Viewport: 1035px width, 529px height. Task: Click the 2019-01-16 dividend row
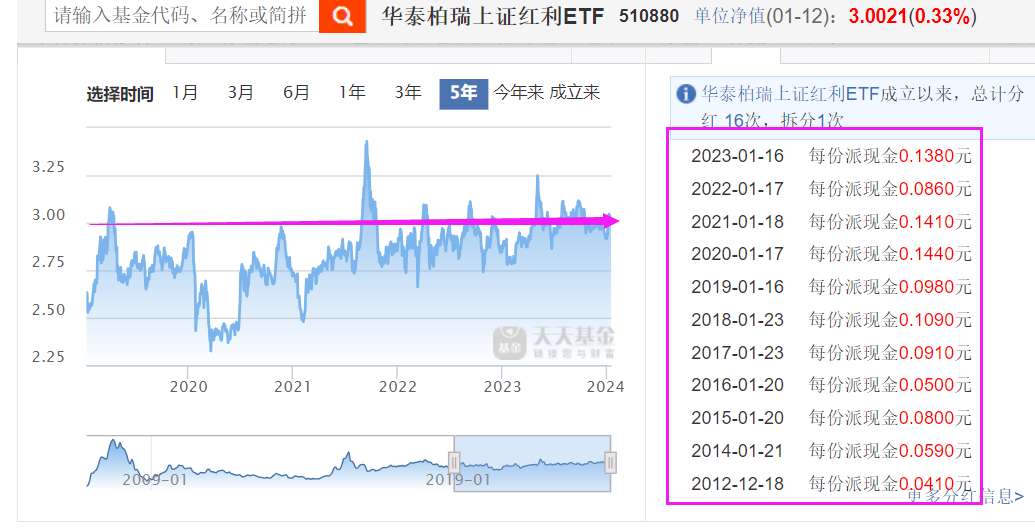tap(831, 287)
